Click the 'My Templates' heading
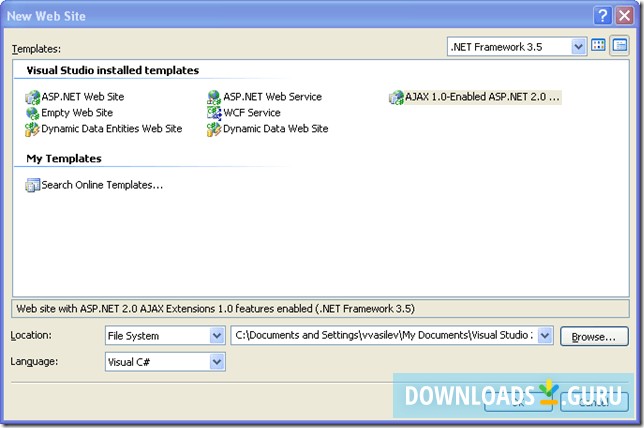The width and height of the screenshot is (644, 428). [x=64, y=159]
